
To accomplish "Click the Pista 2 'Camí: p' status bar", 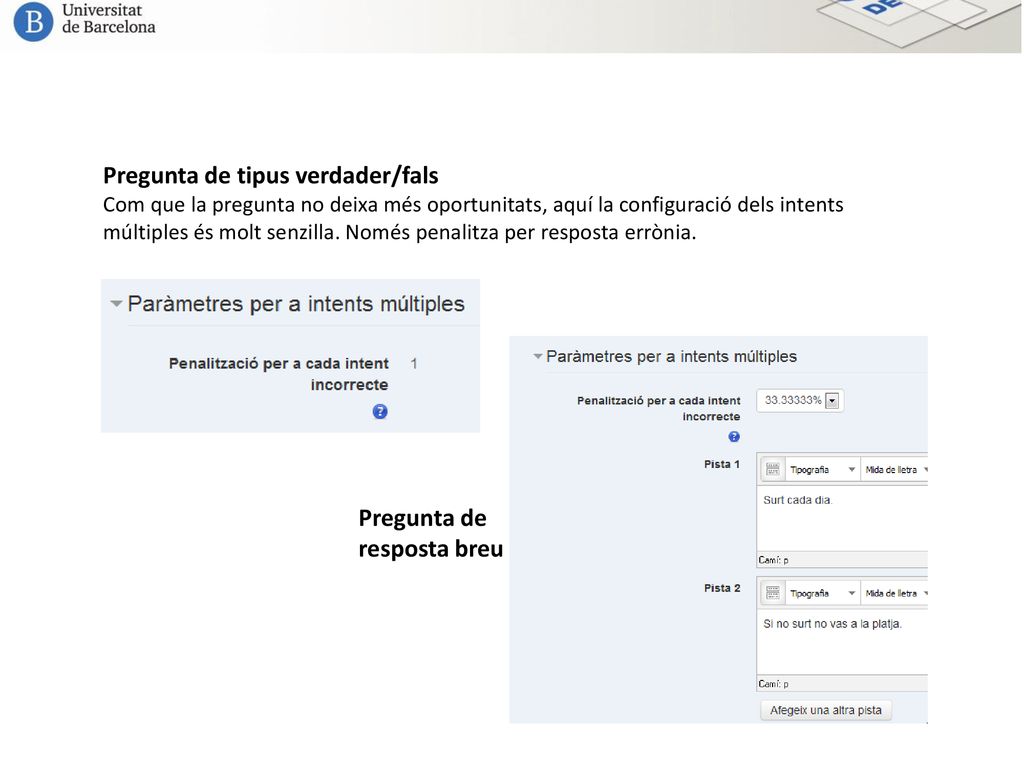I will pyautogui.click(x=842, y=684).
